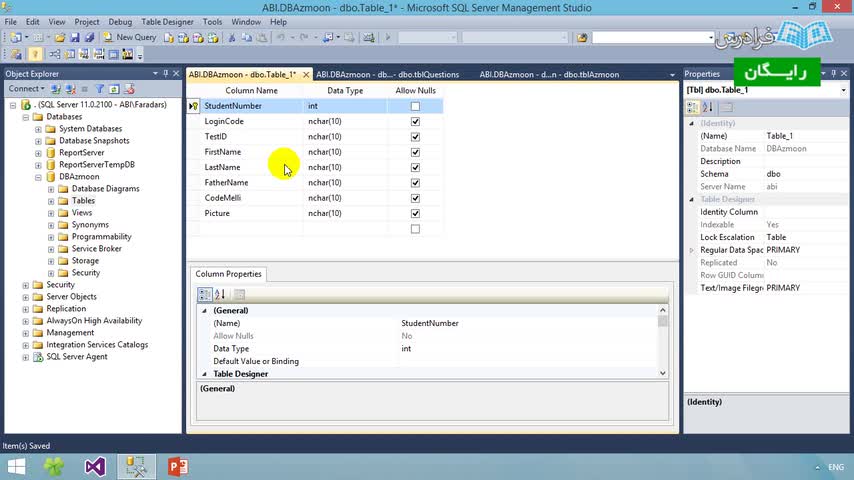Select the Column Properties tab
The height and width of the screenshot is (480, 854).
228,274
